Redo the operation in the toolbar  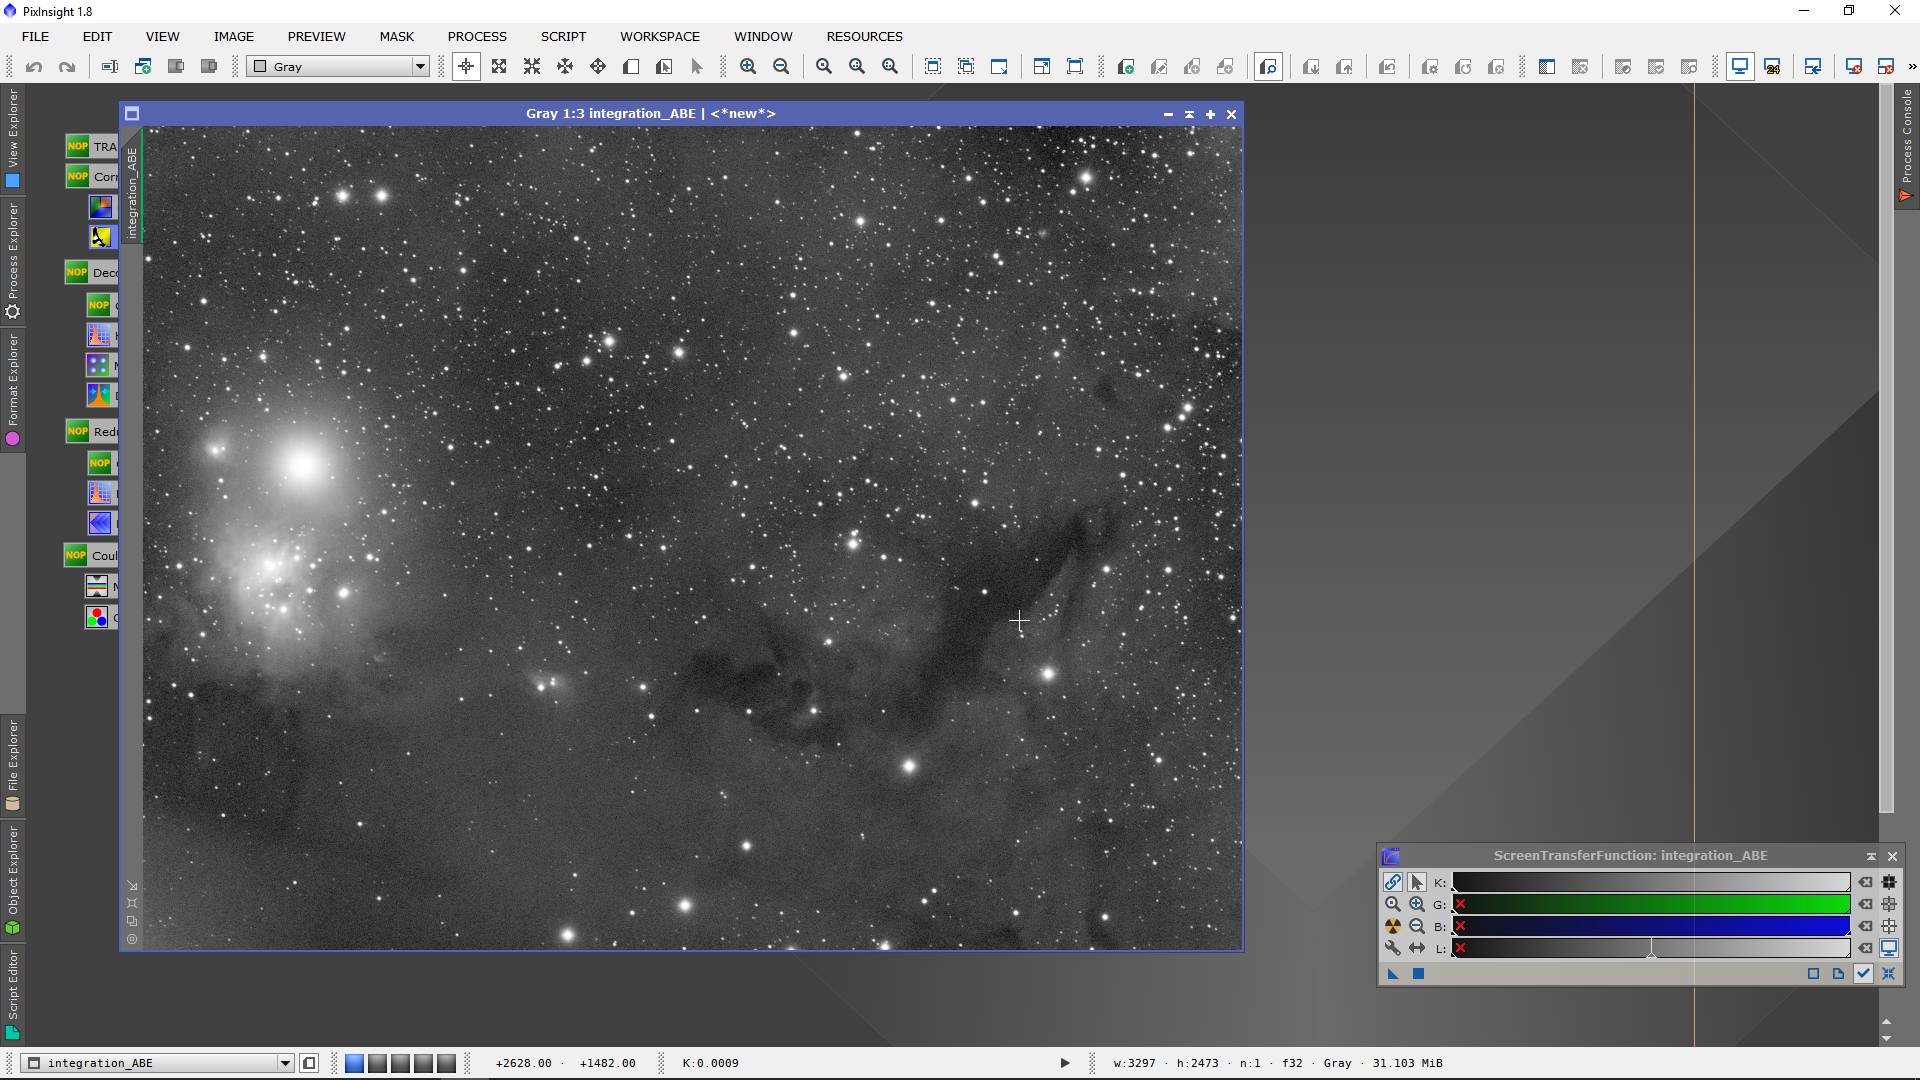tap(67, 67)
